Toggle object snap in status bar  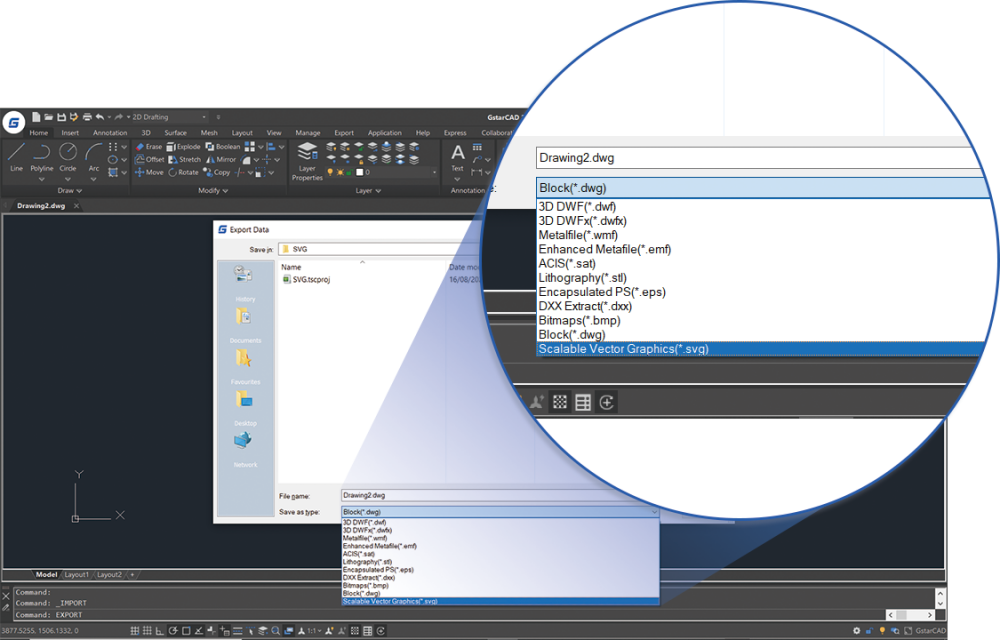click(x=186, y=630)
